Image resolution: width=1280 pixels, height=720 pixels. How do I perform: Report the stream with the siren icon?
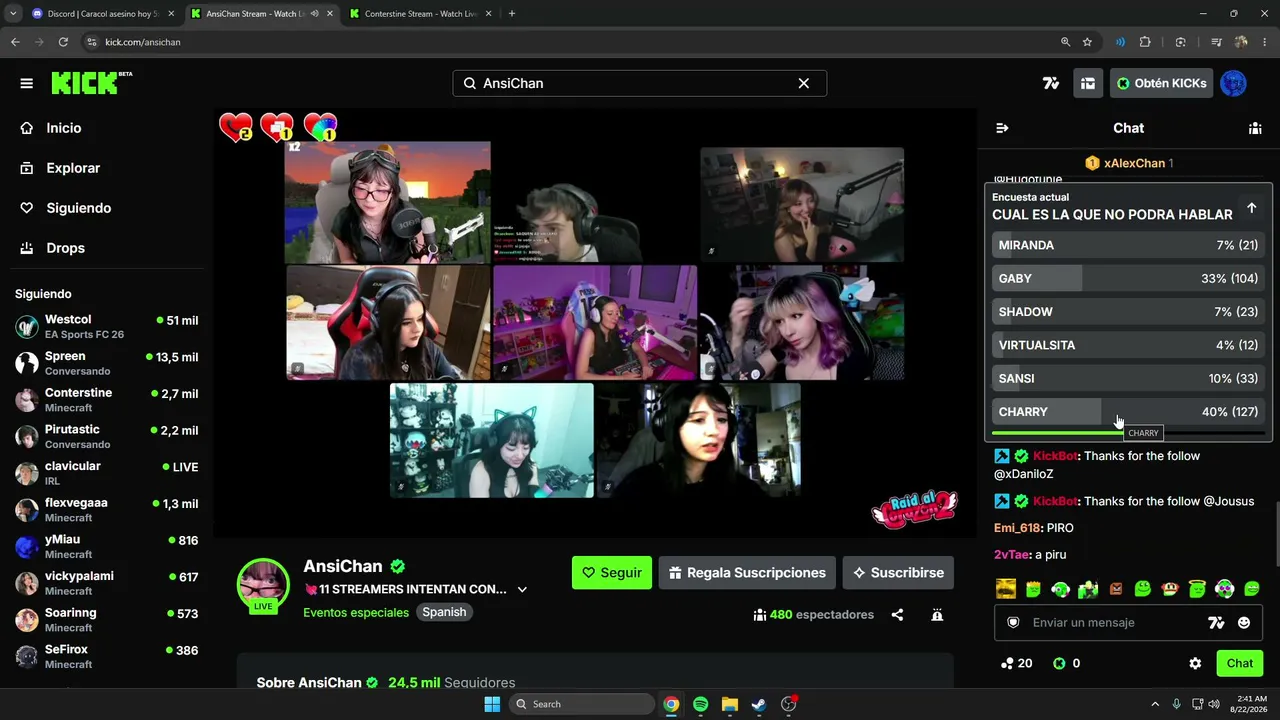click(x=937, y=615)
